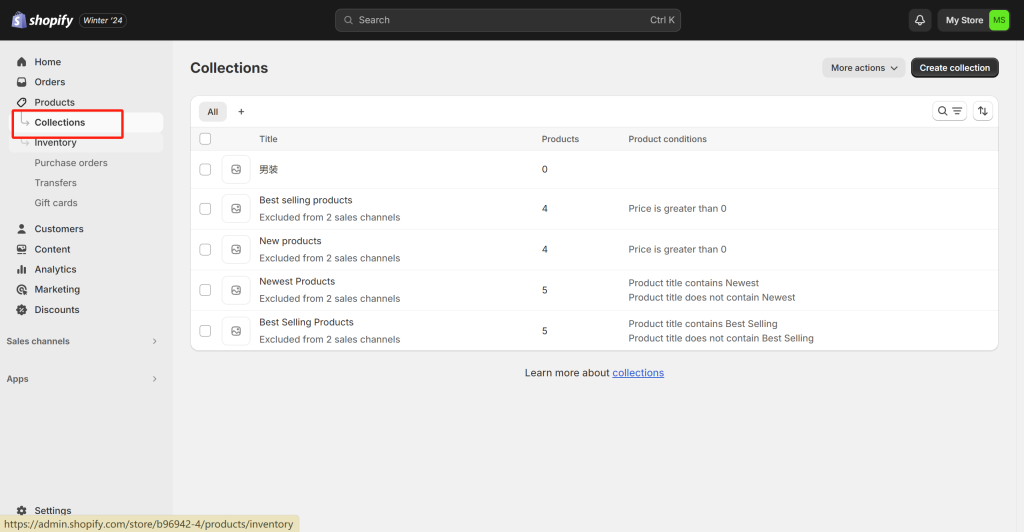Click the Create collection button

click(x=954, y=68)
